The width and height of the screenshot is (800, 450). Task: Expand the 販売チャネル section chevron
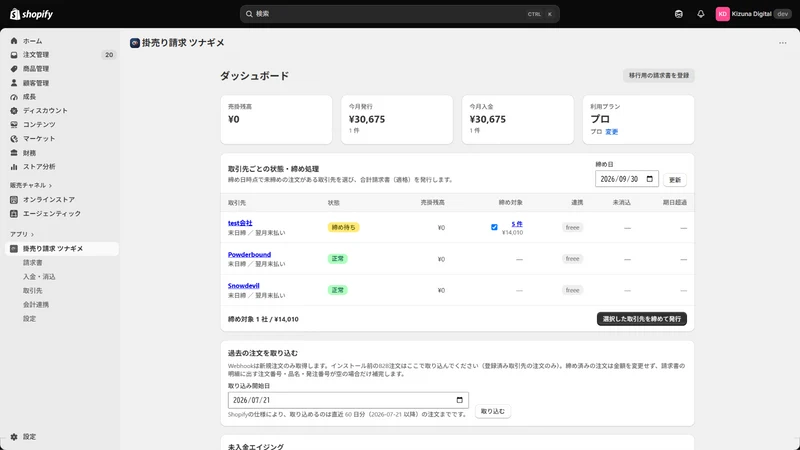(x=51, y=185)
